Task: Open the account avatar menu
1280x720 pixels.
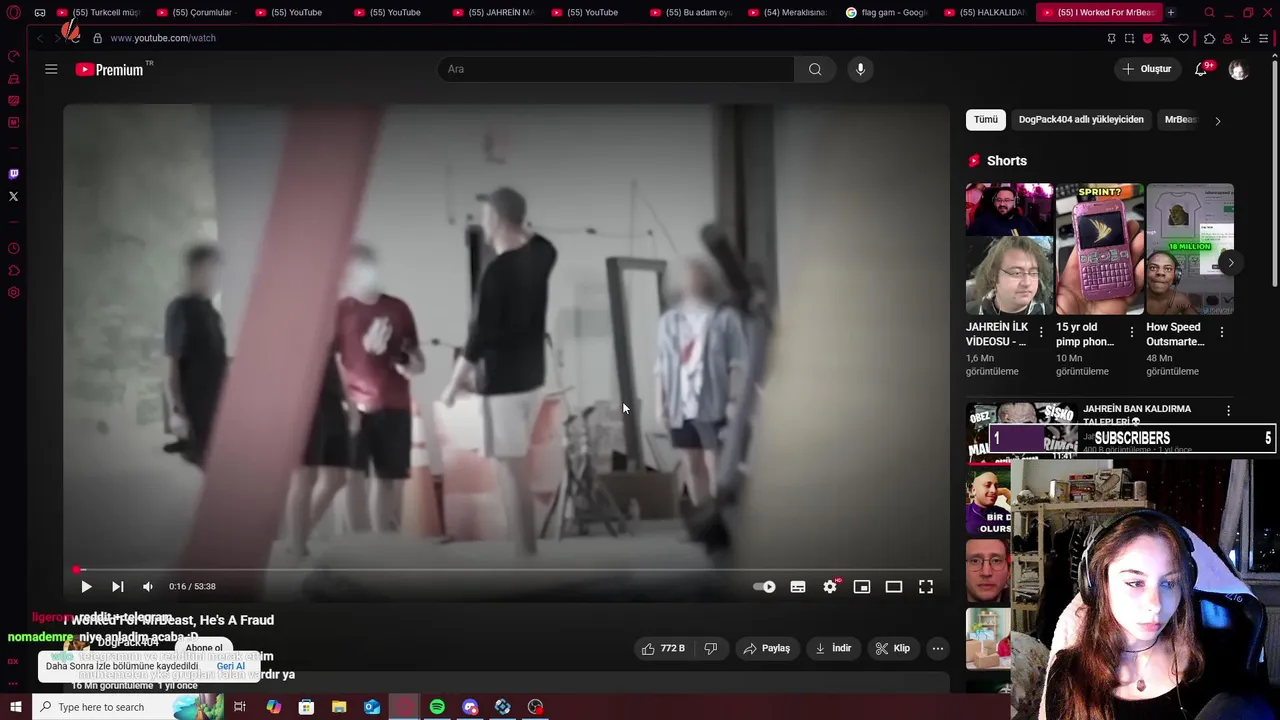Action: (x=1238, y=69)
